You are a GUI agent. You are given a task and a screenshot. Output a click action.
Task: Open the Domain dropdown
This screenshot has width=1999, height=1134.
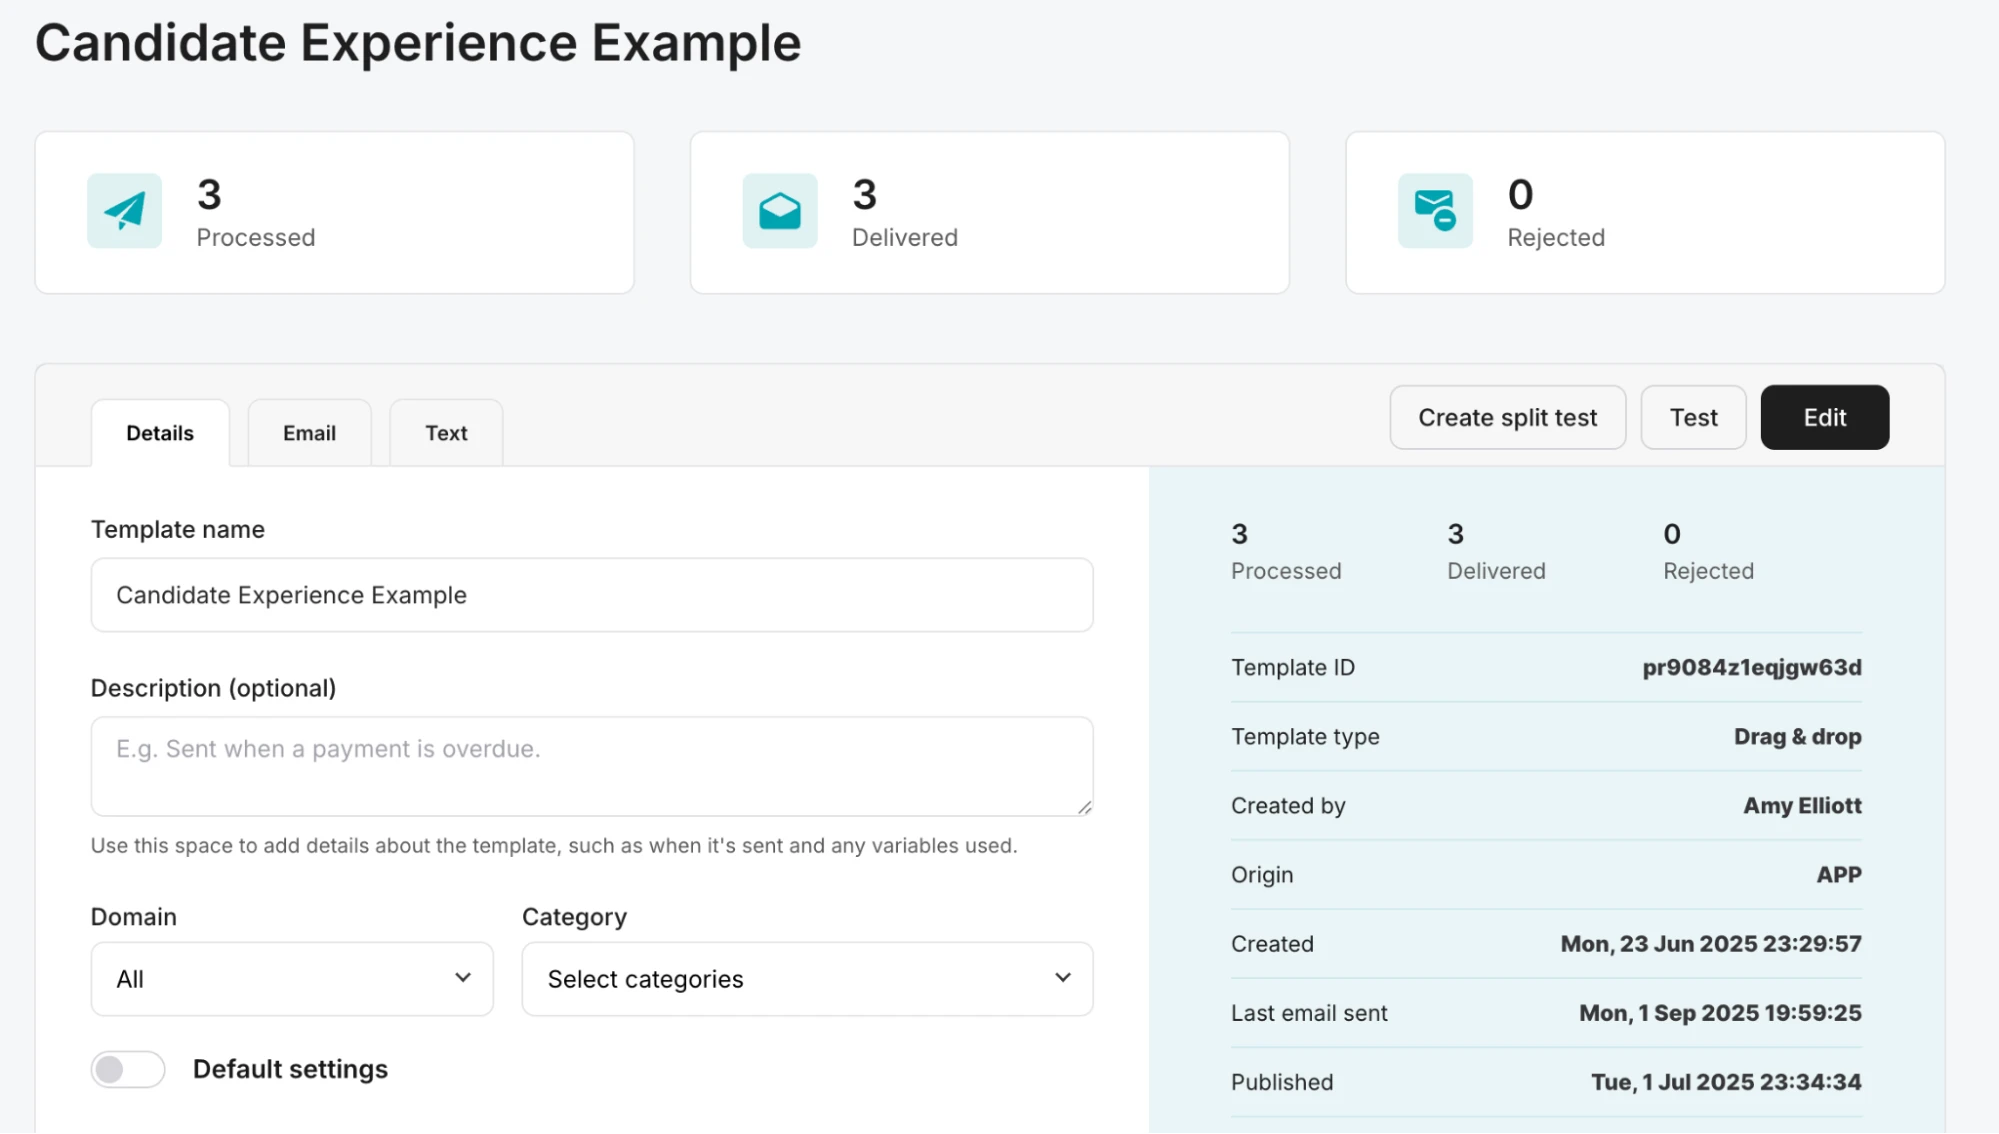291,979
